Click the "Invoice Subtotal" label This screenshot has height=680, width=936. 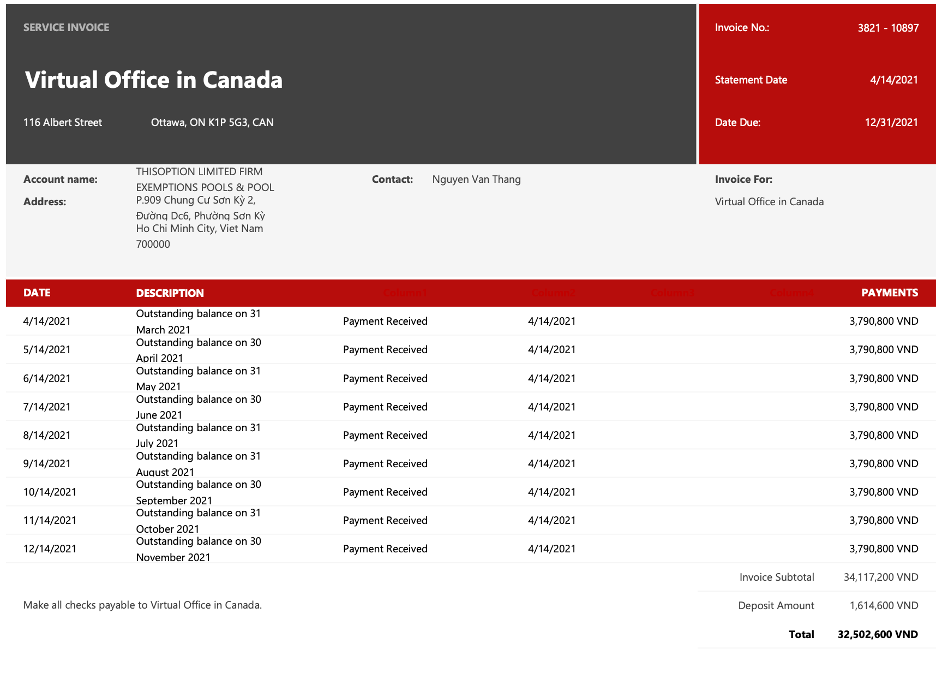click(x=777, y=577)
